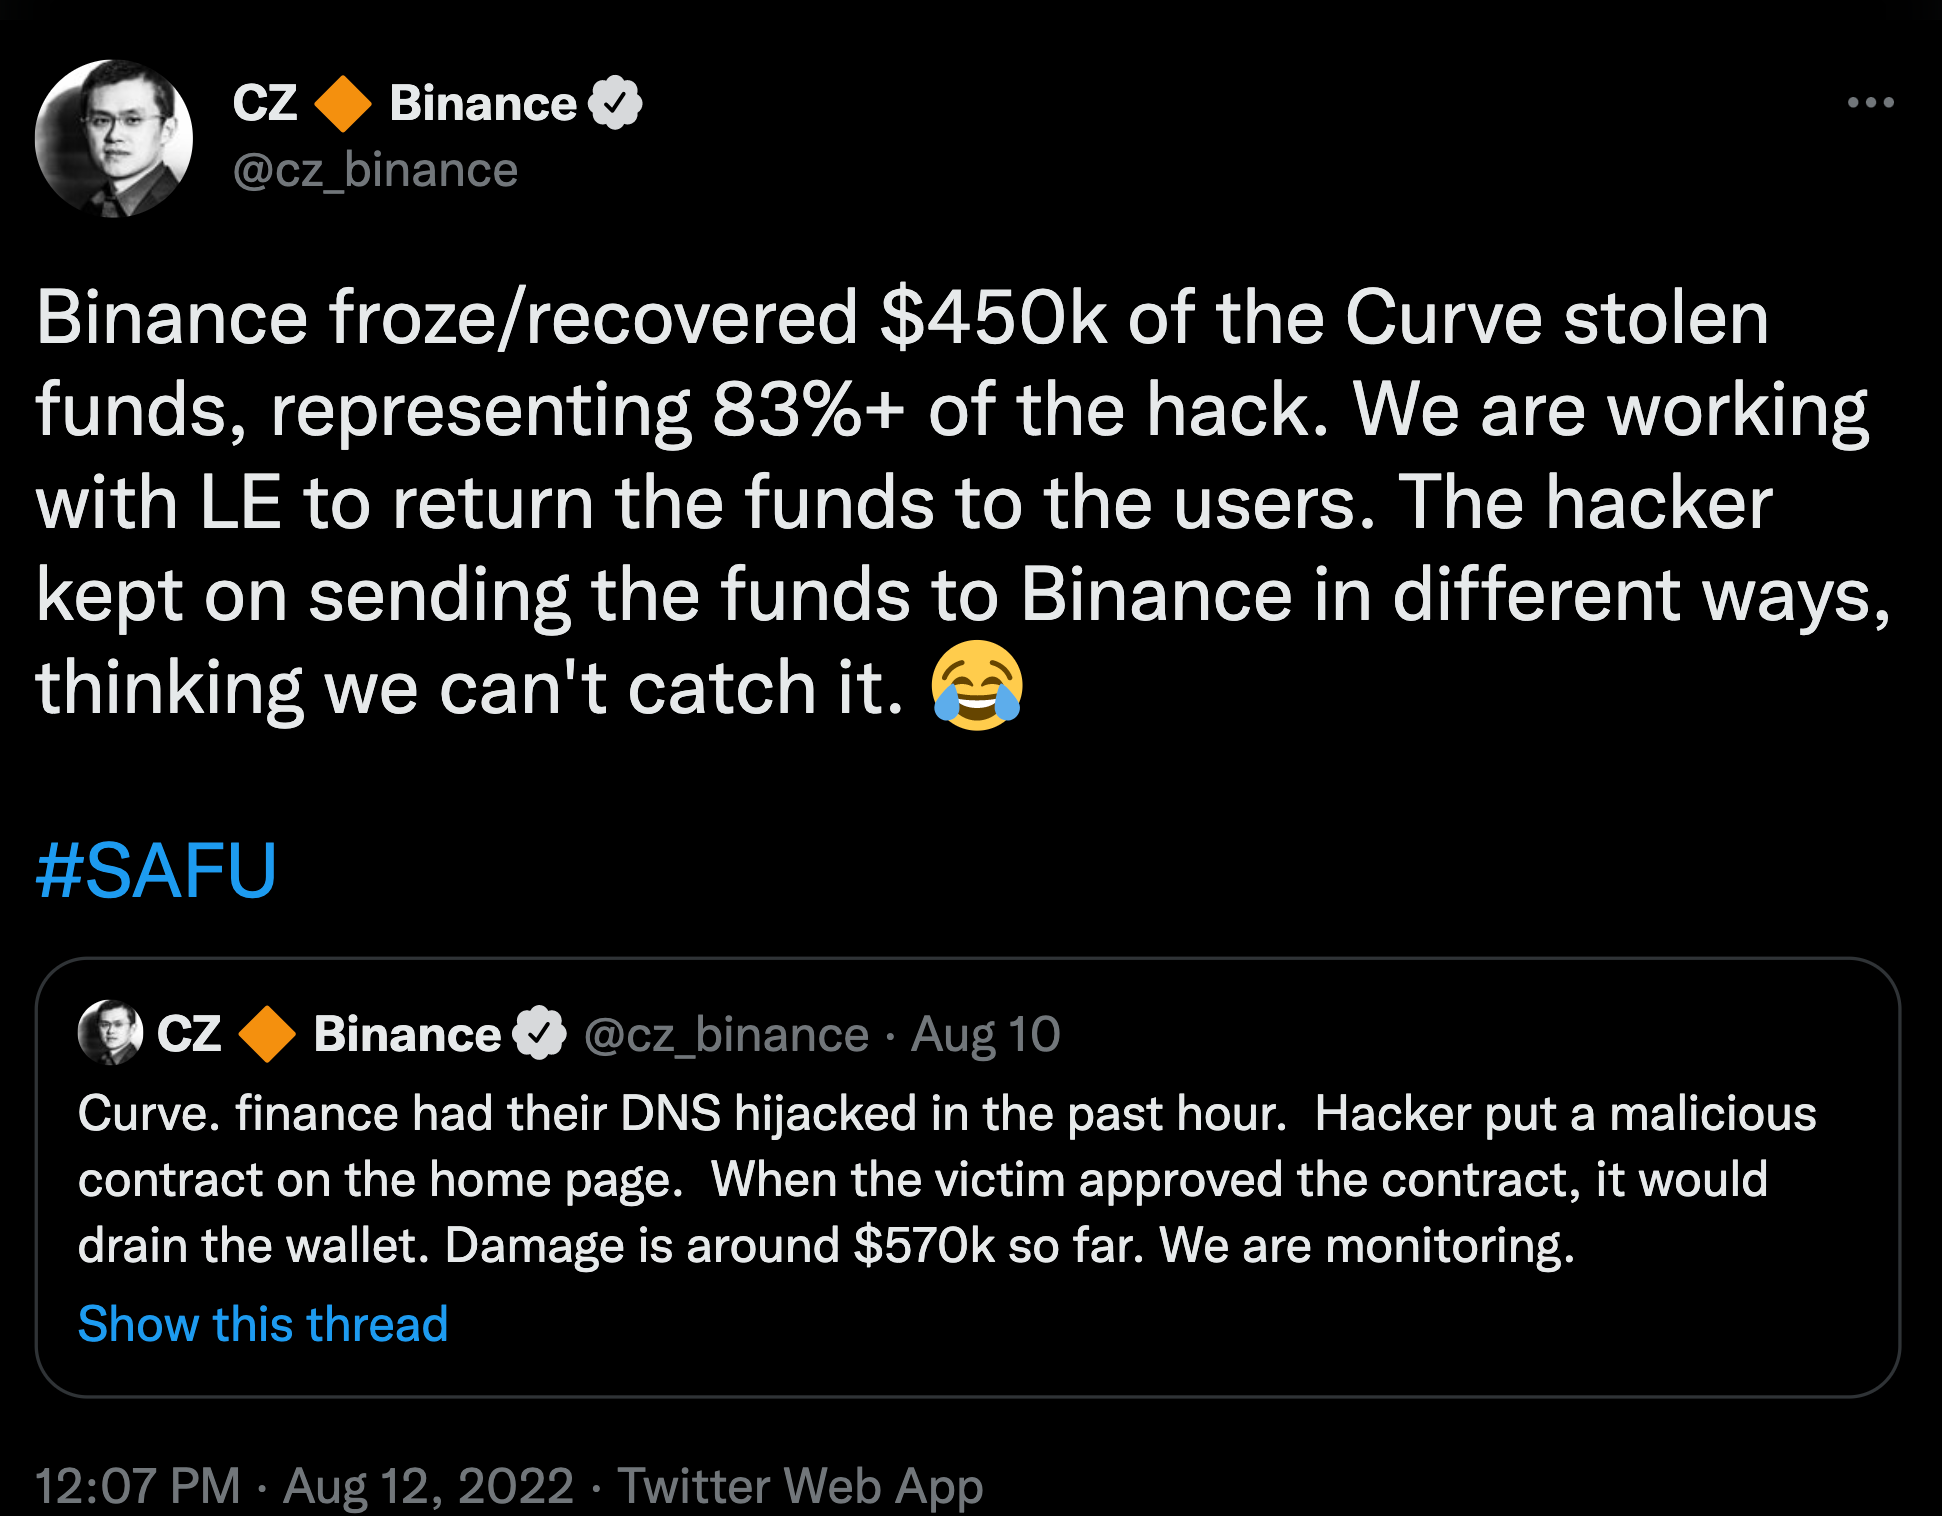Open the Show this thread link
The image size is (1942, 1516).
[262, 1323]
